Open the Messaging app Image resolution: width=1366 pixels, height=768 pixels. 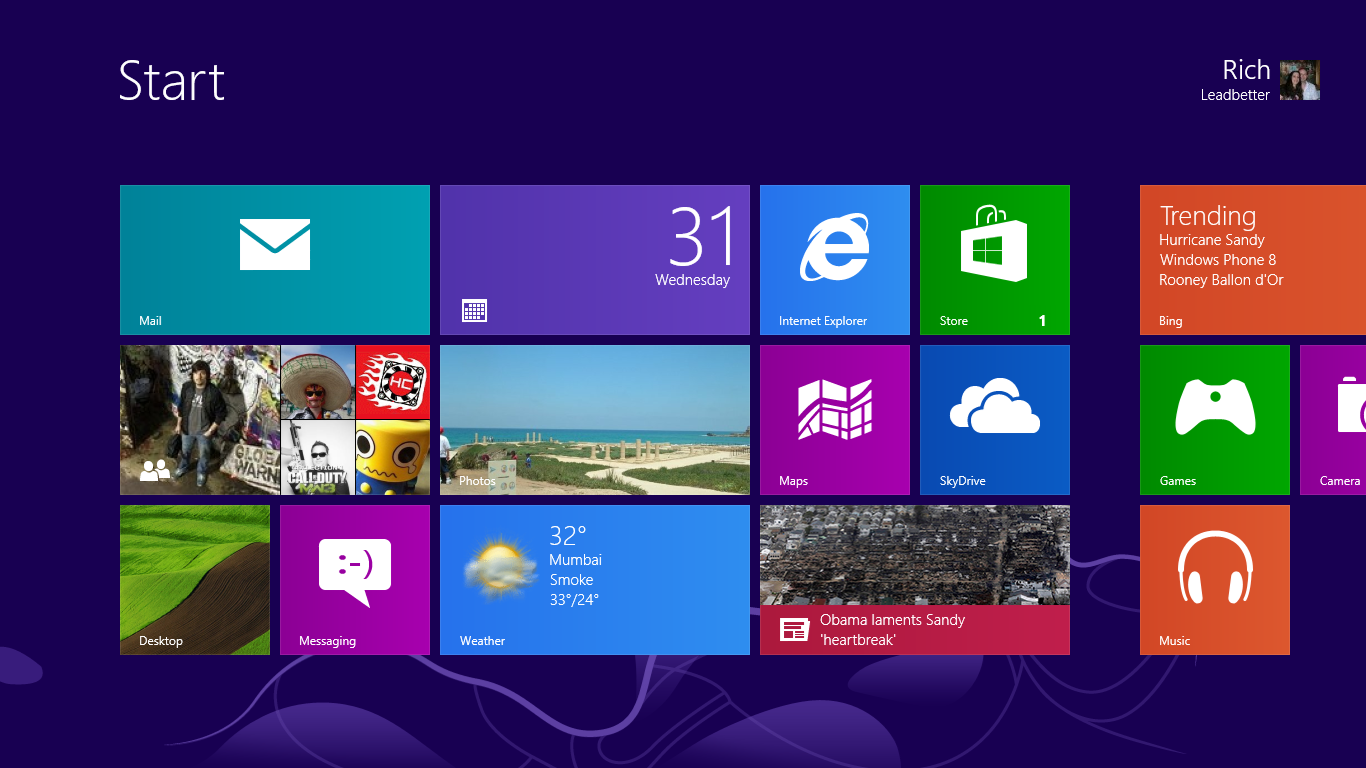tap(354, 579)
